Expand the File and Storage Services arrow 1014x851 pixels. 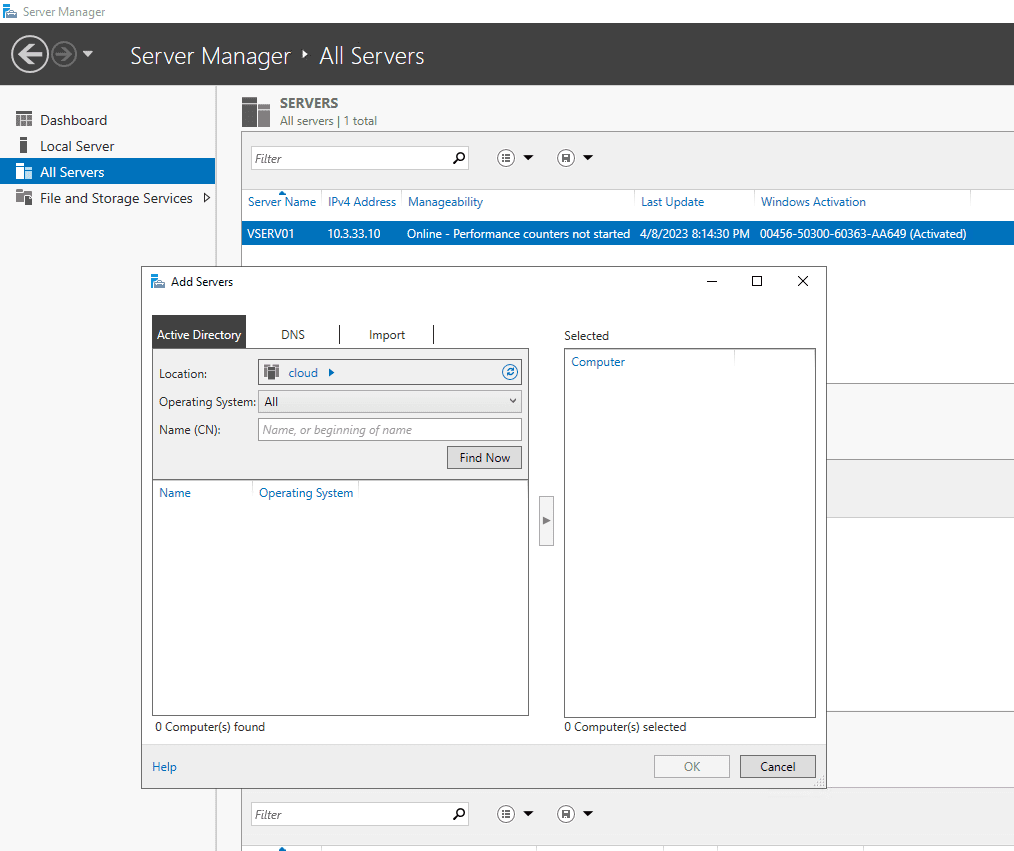[207, 198]
